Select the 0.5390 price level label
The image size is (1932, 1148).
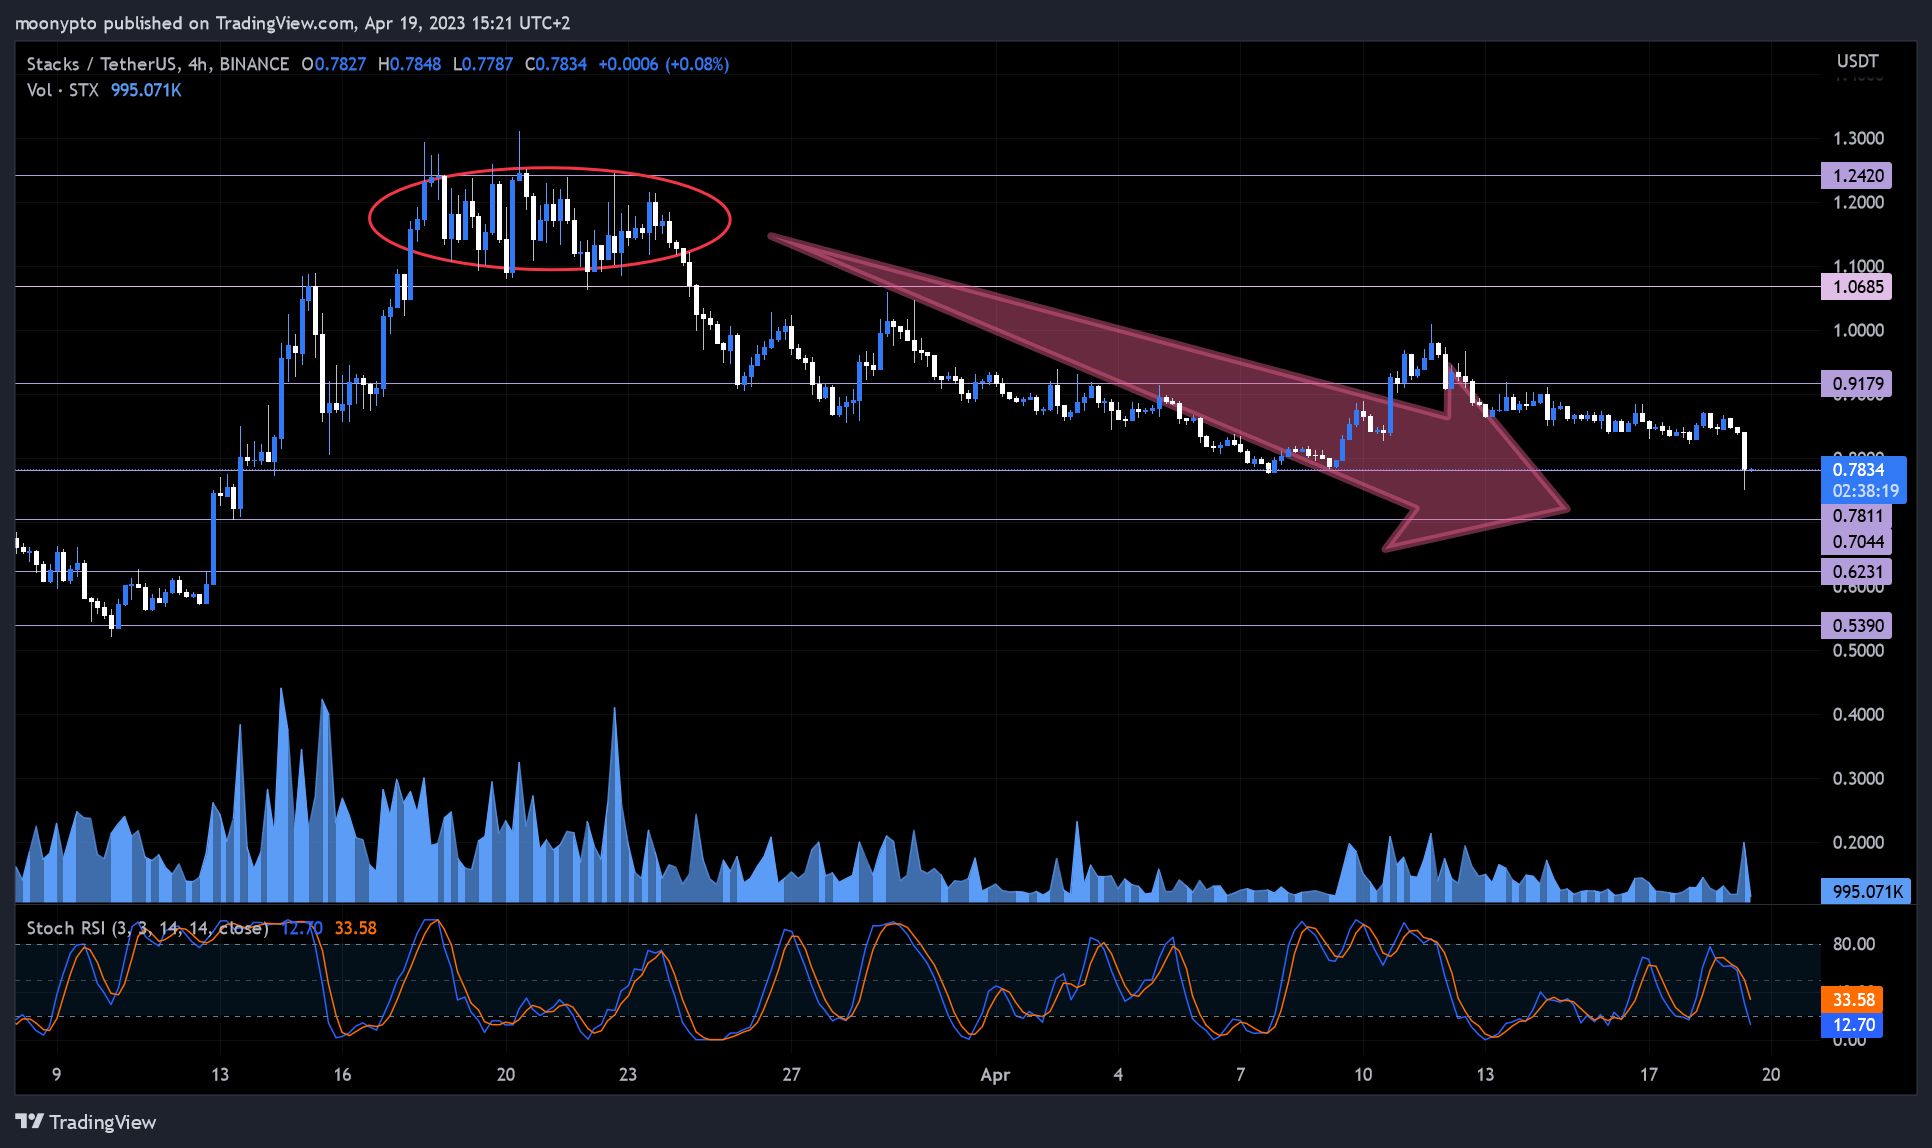pos(1858,626)
